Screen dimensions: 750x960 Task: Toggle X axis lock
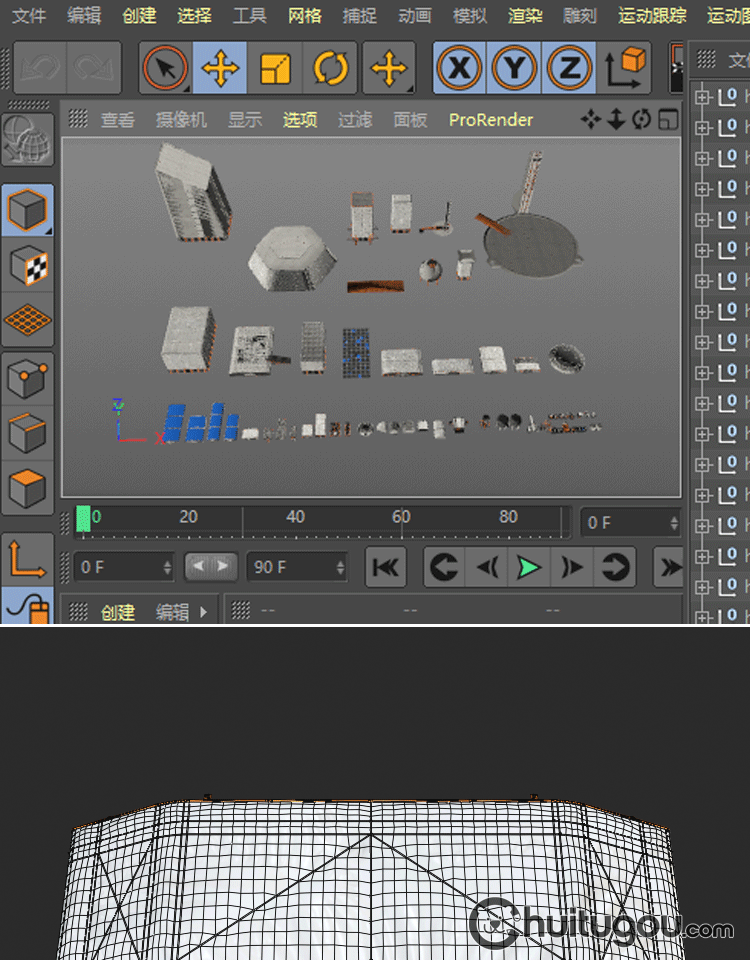tap(459, 69)
